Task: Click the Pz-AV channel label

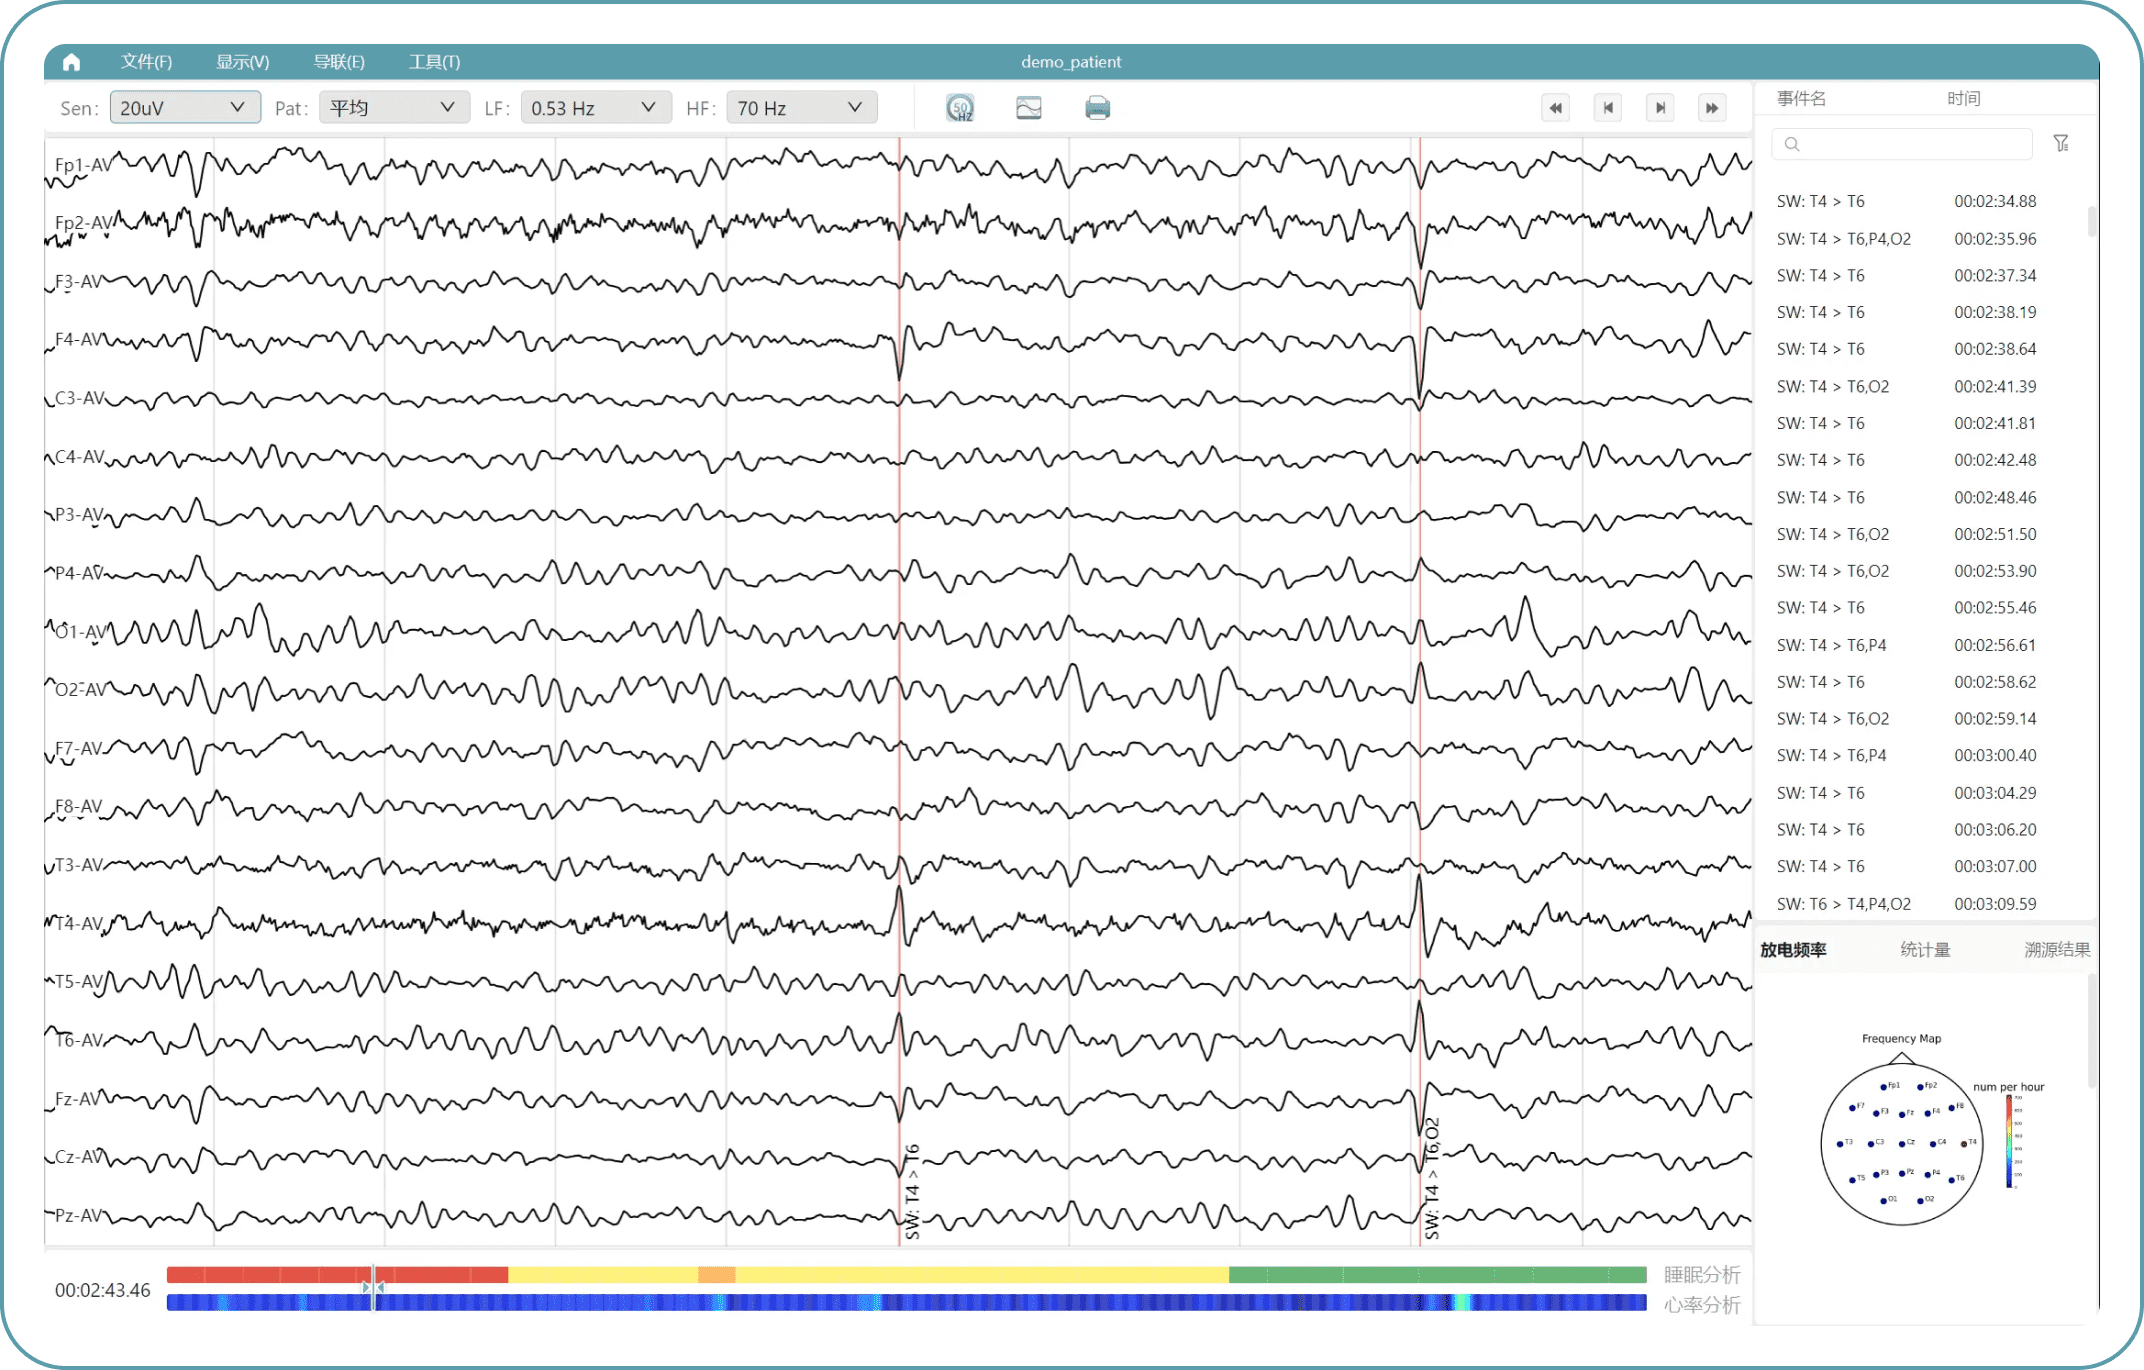Action: coord(79,1216)
